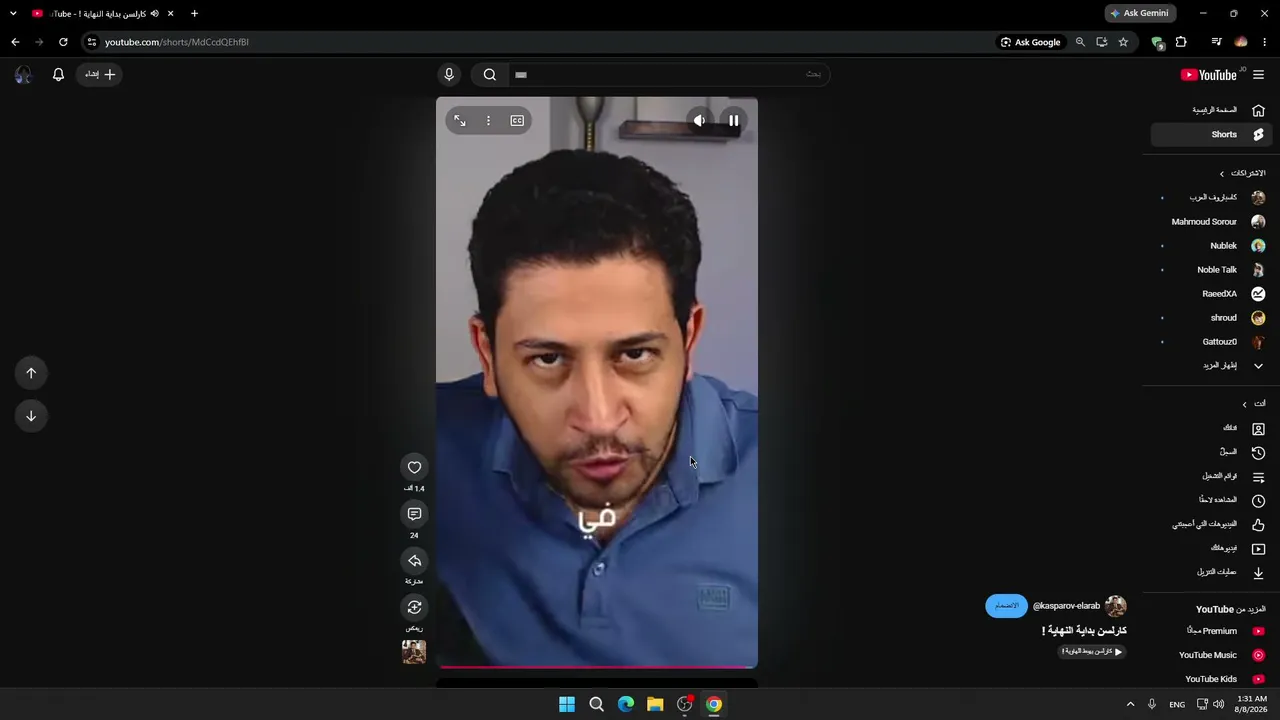Go to the next Short
This screenshot has height=720, width=1280.
coord(31,416)
